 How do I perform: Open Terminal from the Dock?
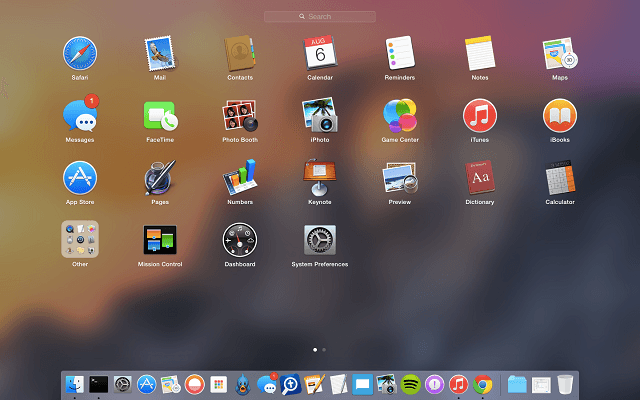click(98, 384)
